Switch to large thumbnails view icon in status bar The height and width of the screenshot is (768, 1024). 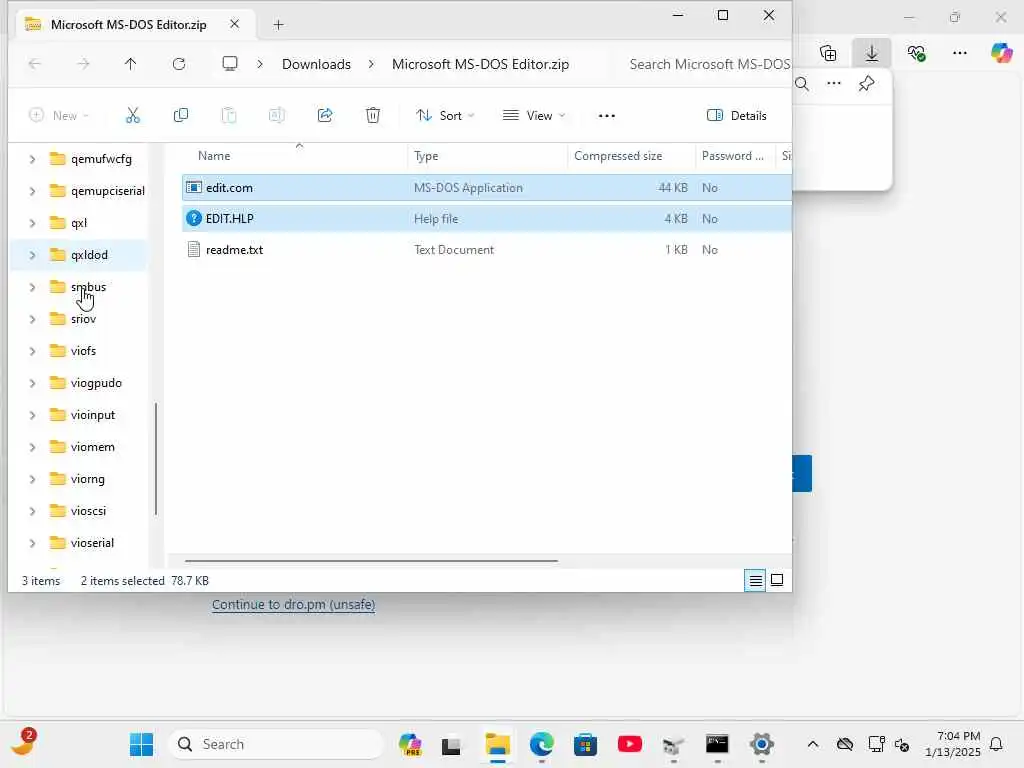pos(777,580)
